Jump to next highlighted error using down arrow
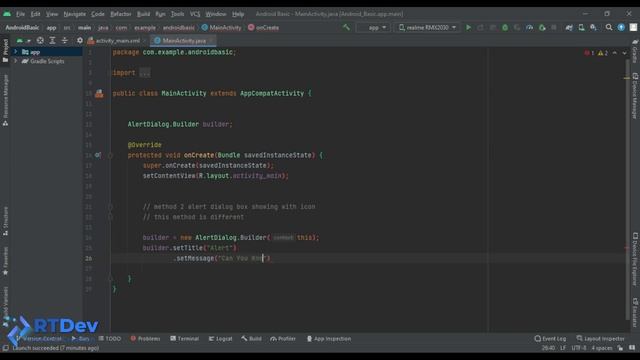Screen dimensions: 640x360 pyautogui.click(x=624, y=53)
